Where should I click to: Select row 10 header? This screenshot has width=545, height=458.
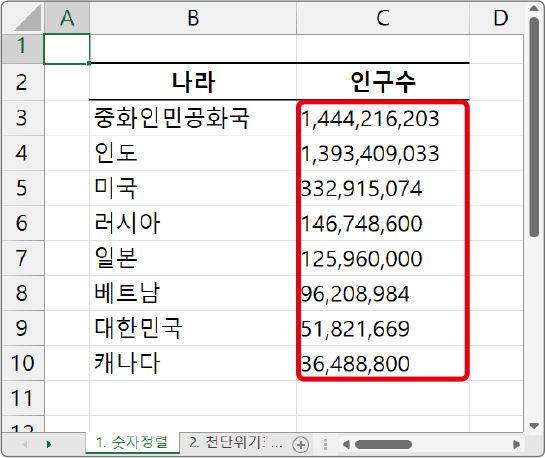pyautogui.click(x=23, y=363)
